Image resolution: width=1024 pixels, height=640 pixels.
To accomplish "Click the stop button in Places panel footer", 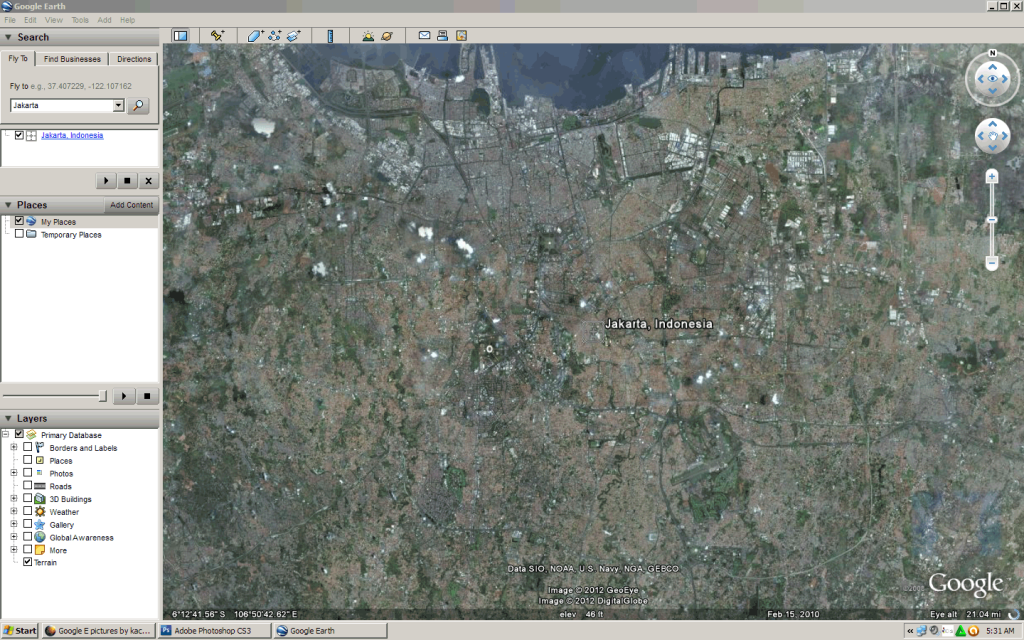I will click(148, 396).
